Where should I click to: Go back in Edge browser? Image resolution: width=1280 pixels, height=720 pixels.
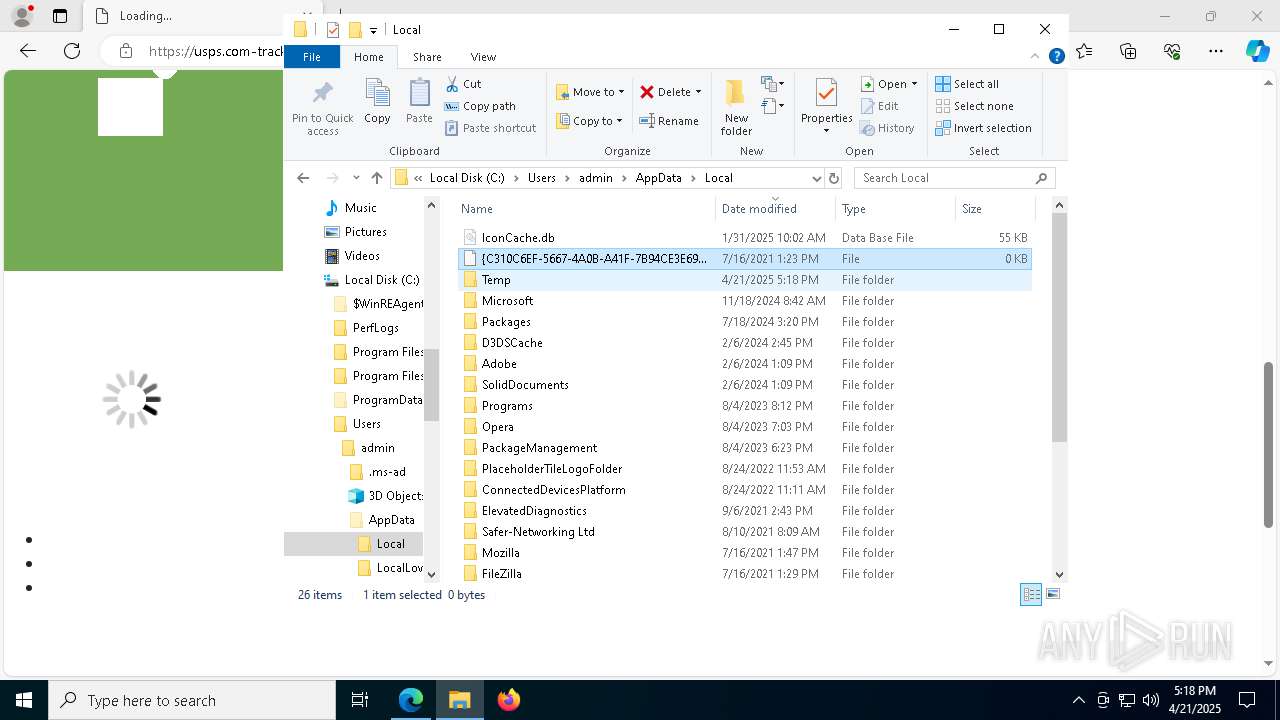28,51
